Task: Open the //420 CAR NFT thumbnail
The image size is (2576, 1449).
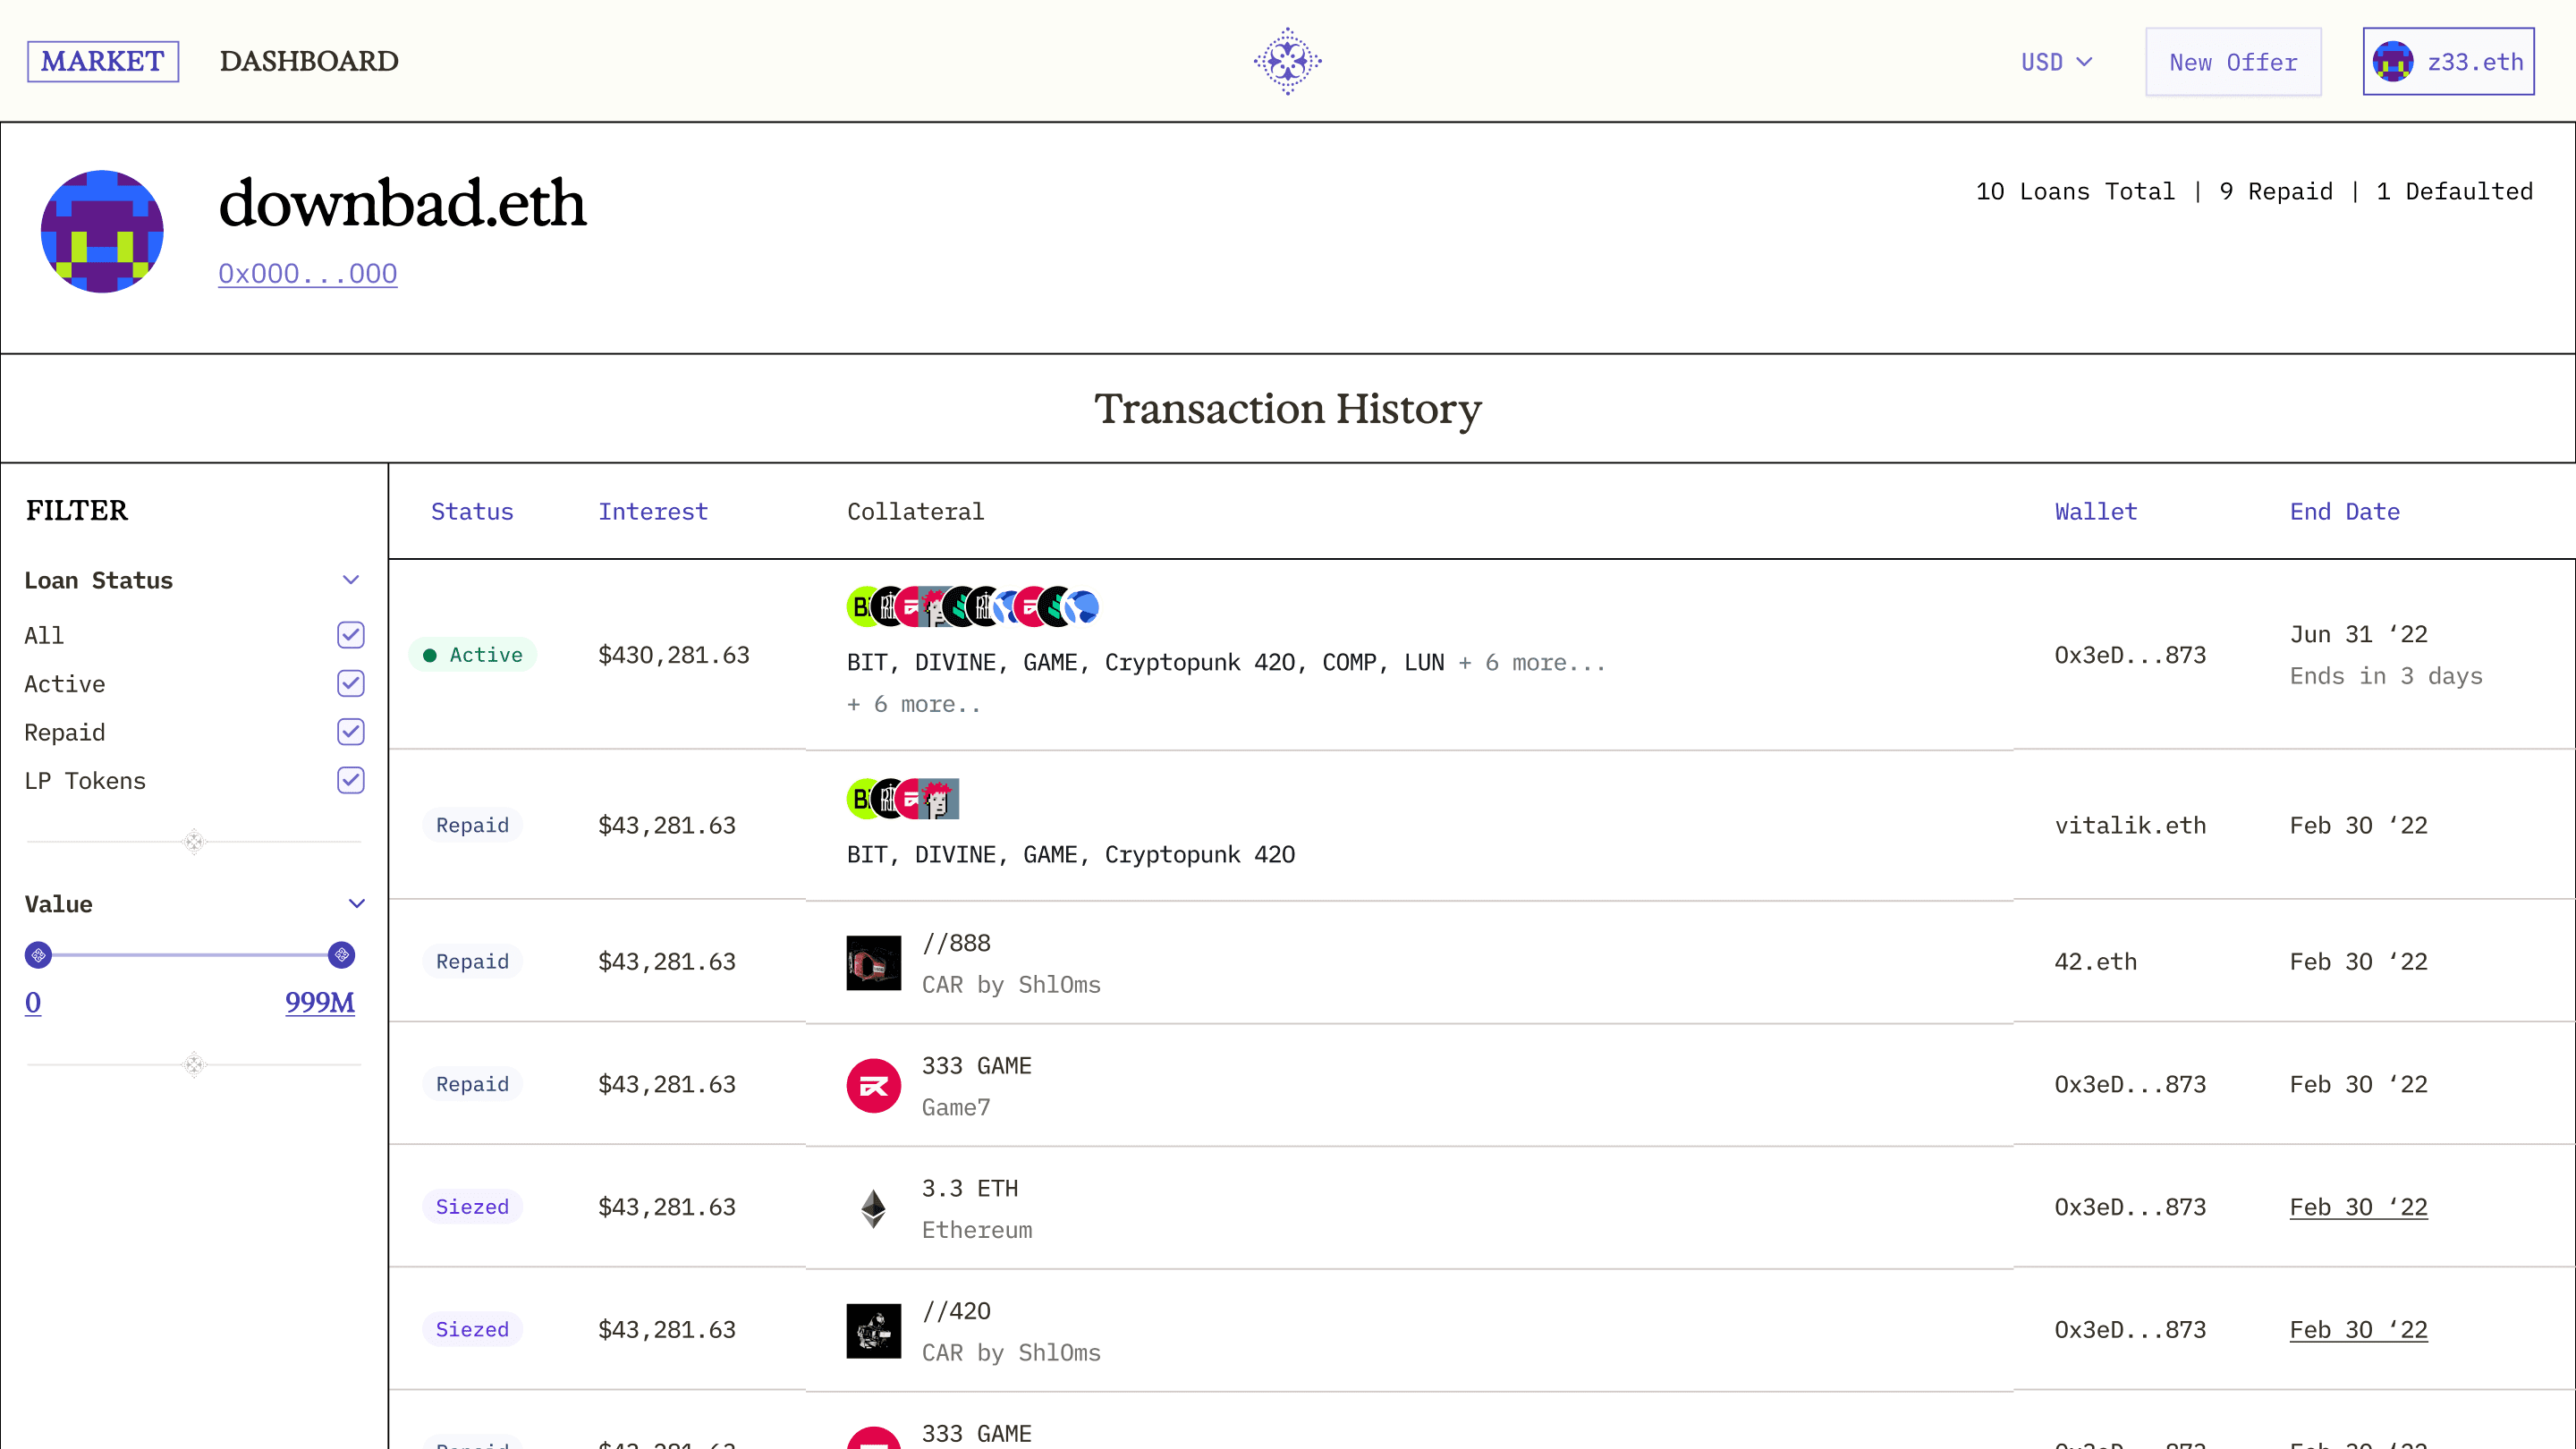Action: coord(873,1330)
